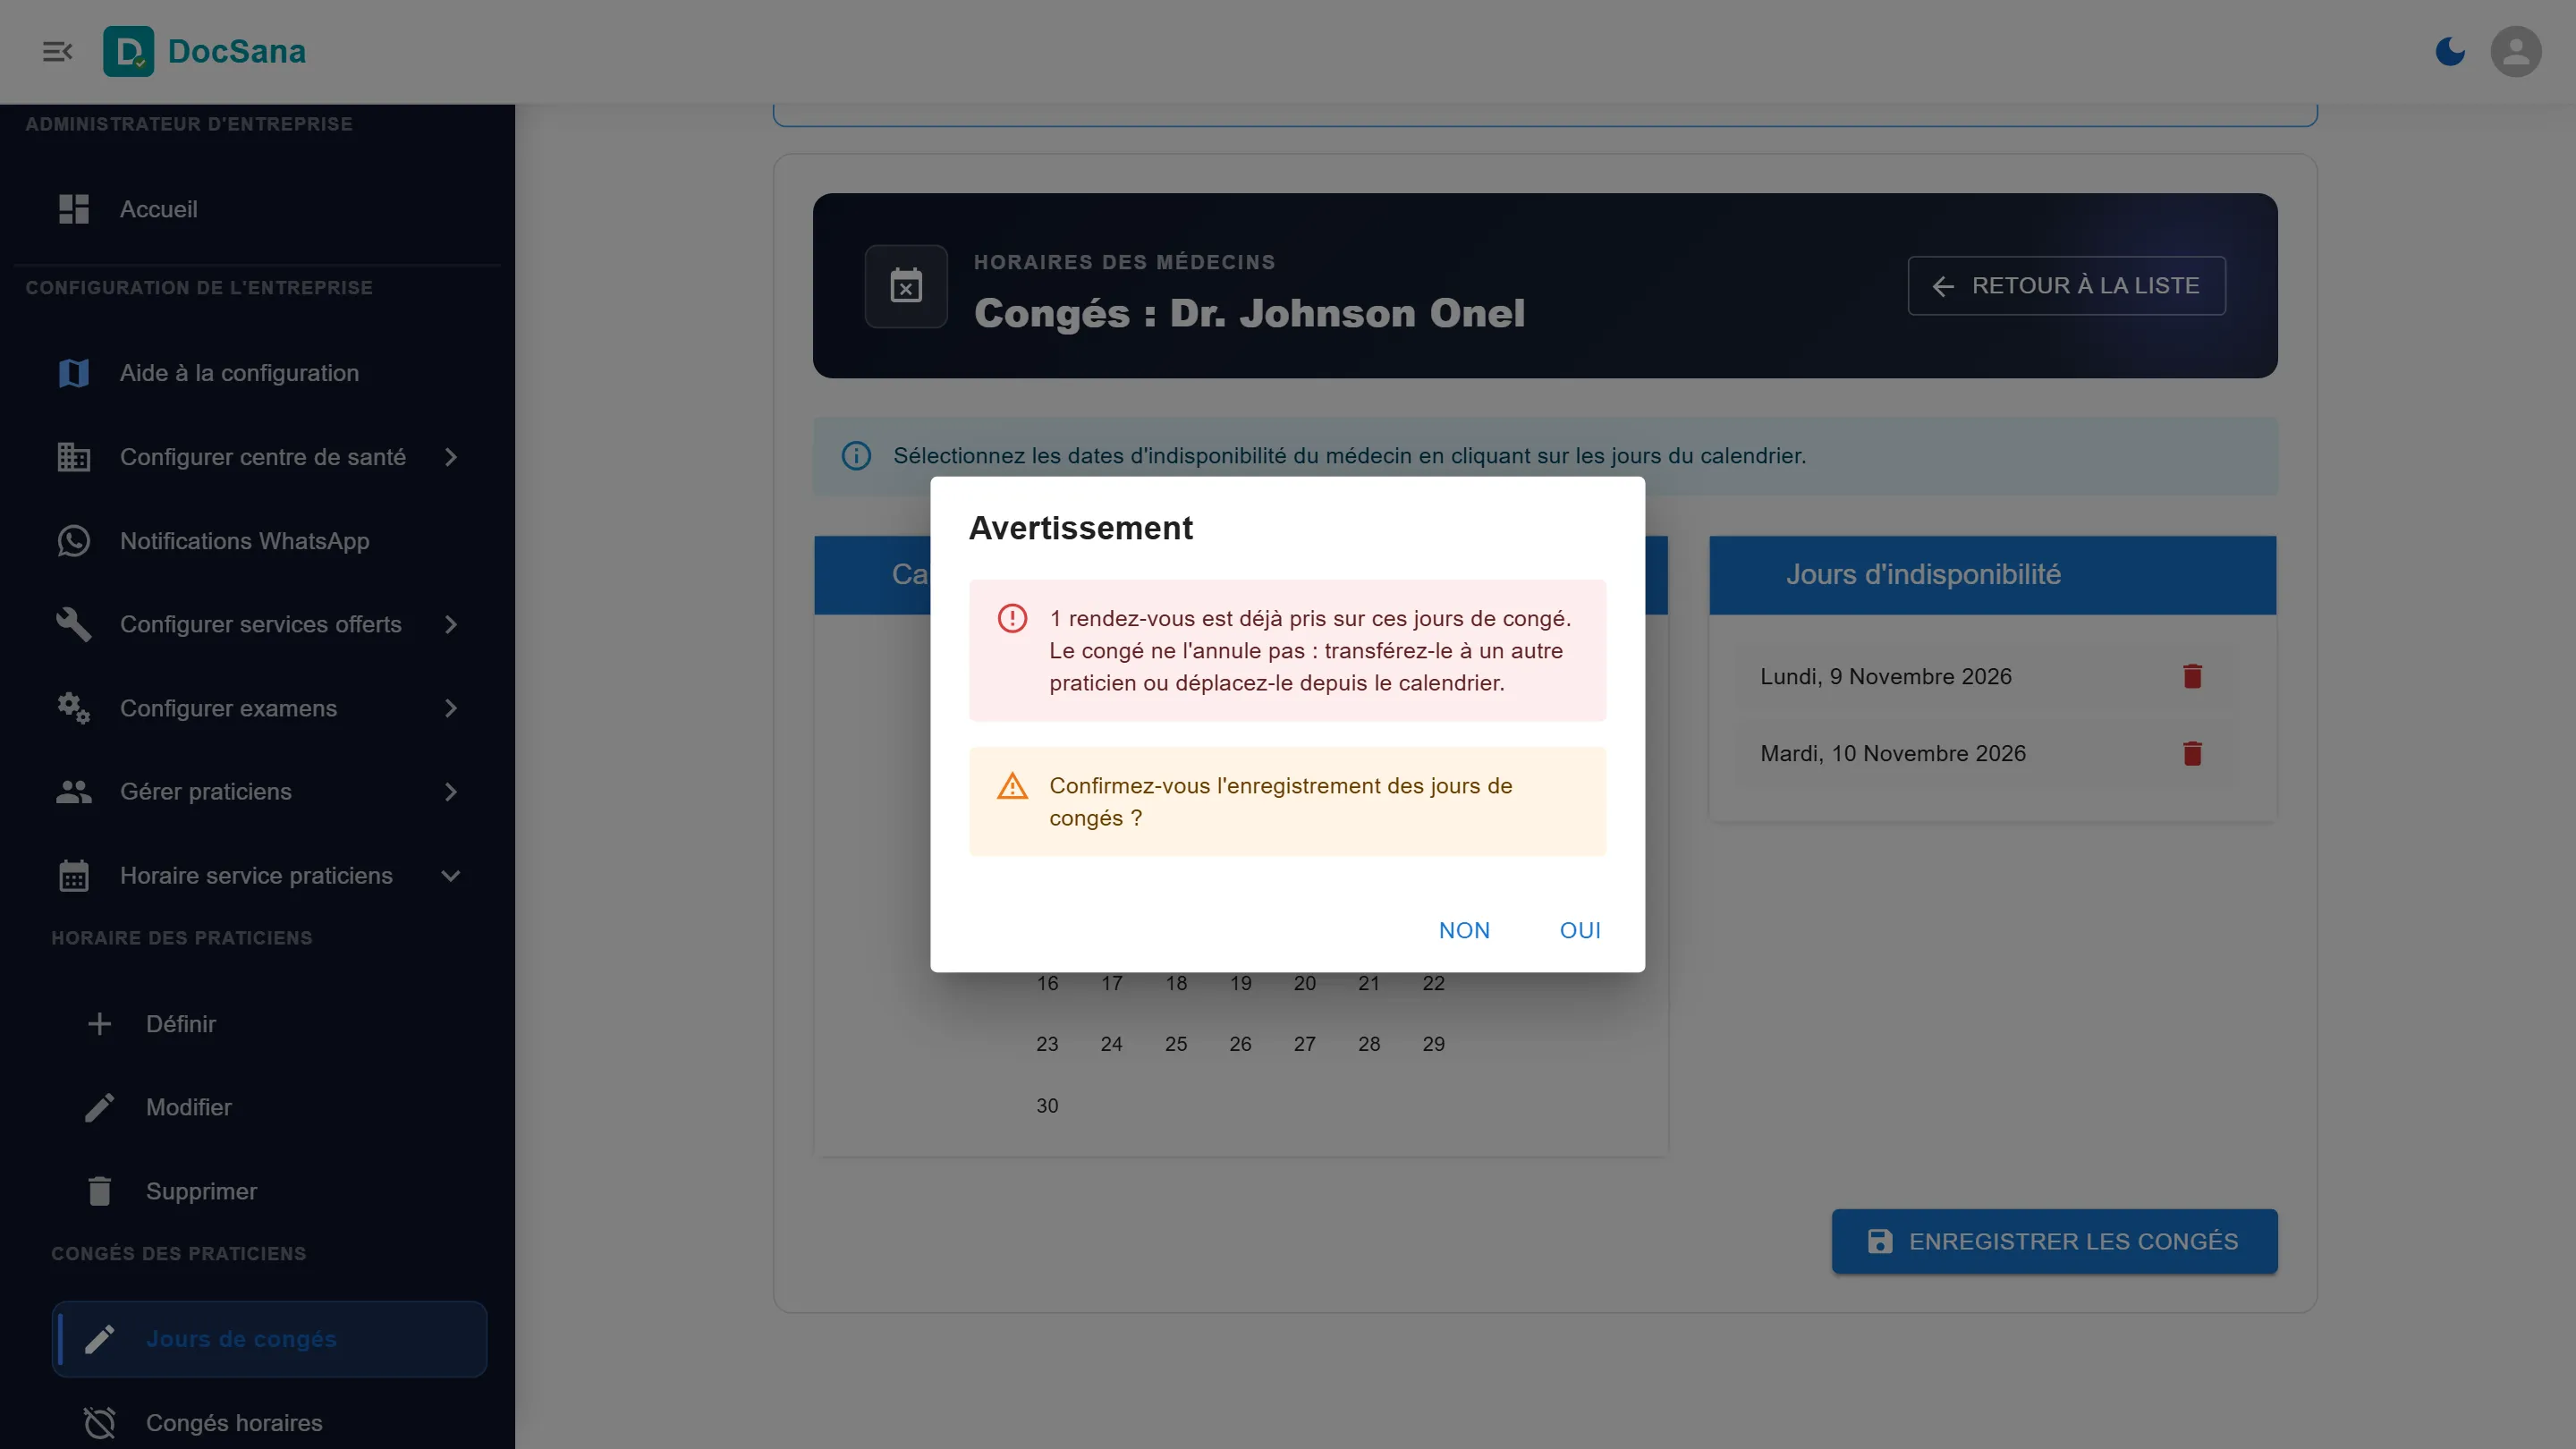Screen dimensions: 2576x1449
Task: Select day 25 in the calendar
Action: (x=1176, y=1044)
